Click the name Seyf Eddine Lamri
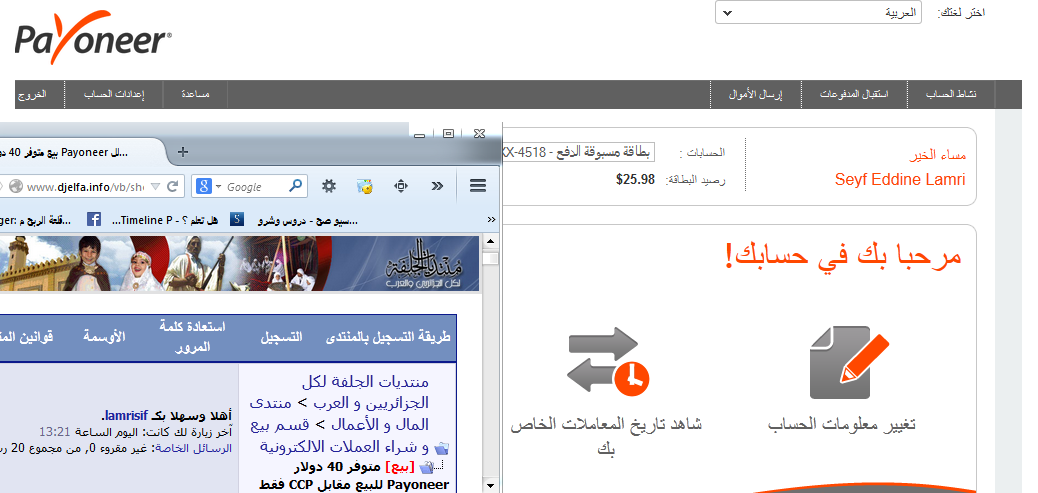 coord(900,179)
